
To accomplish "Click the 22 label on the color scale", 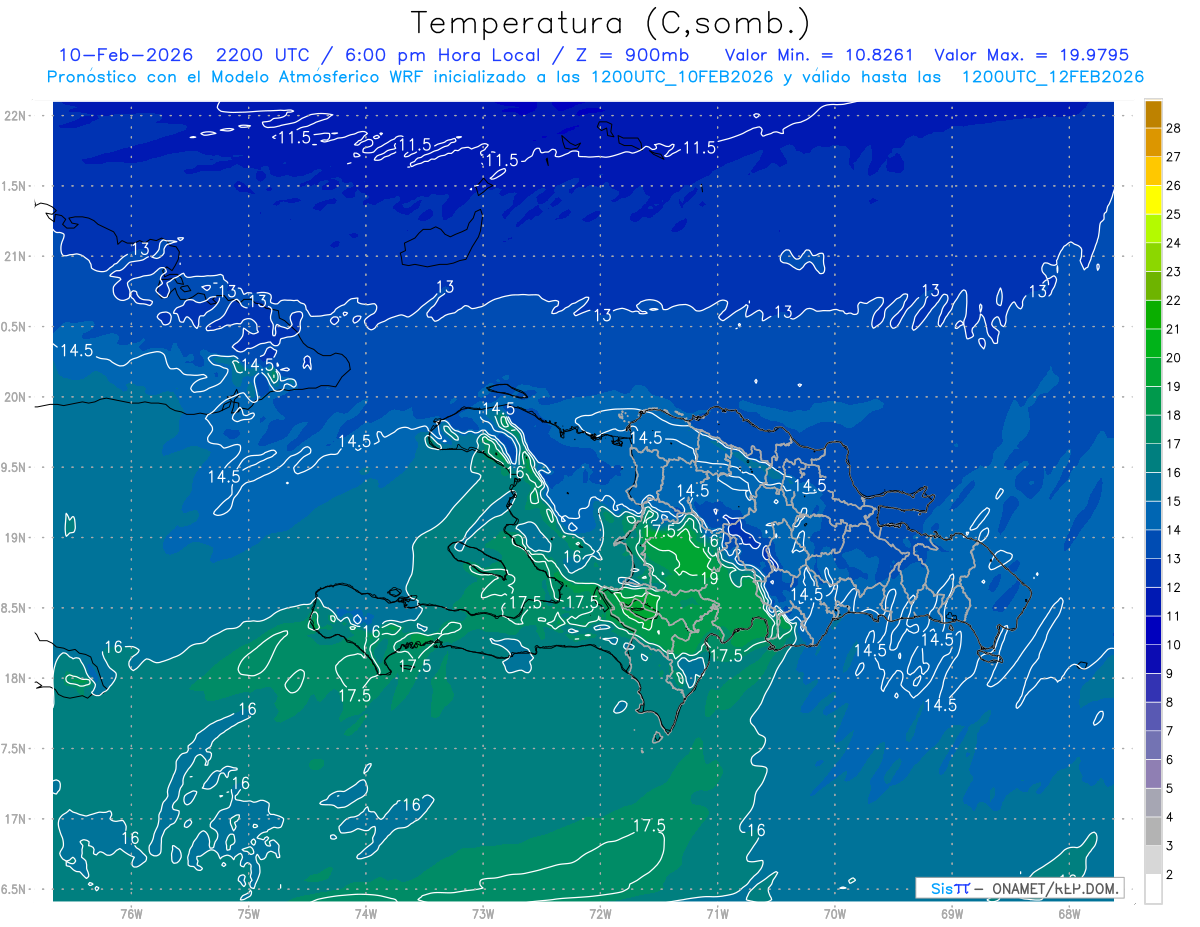I will pos(1173,301).
